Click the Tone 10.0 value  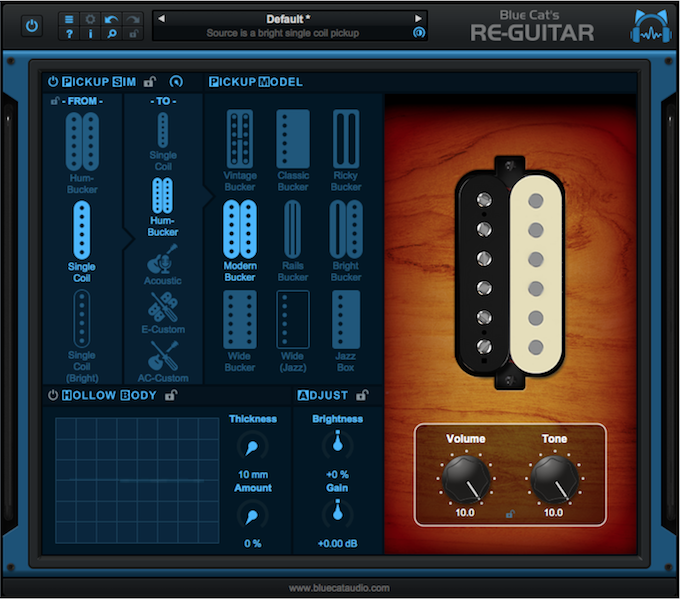553,513
